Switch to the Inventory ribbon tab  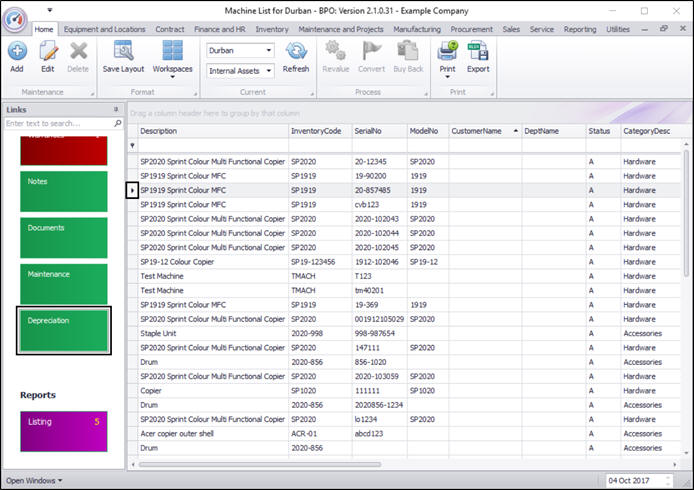[x=272, y=30]
